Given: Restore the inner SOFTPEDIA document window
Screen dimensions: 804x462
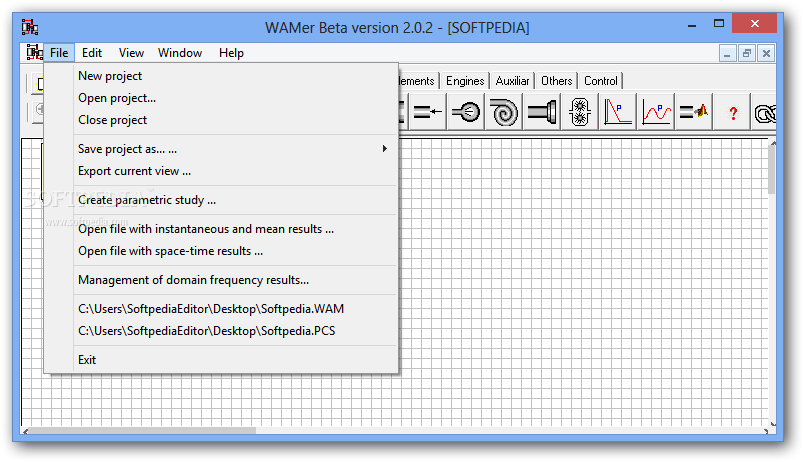Looking at the screenshot, I should [747, 53].
